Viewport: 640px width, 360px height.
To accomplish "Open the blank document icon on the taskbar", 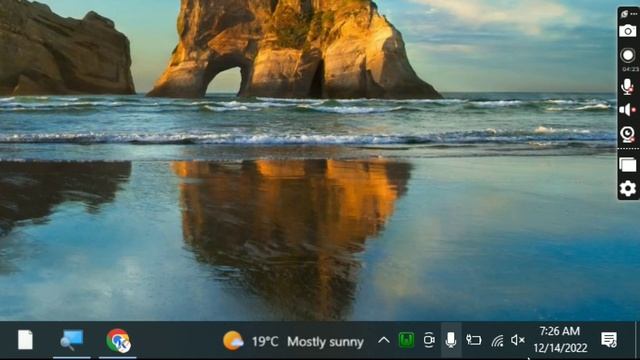I will coord(25,340).
